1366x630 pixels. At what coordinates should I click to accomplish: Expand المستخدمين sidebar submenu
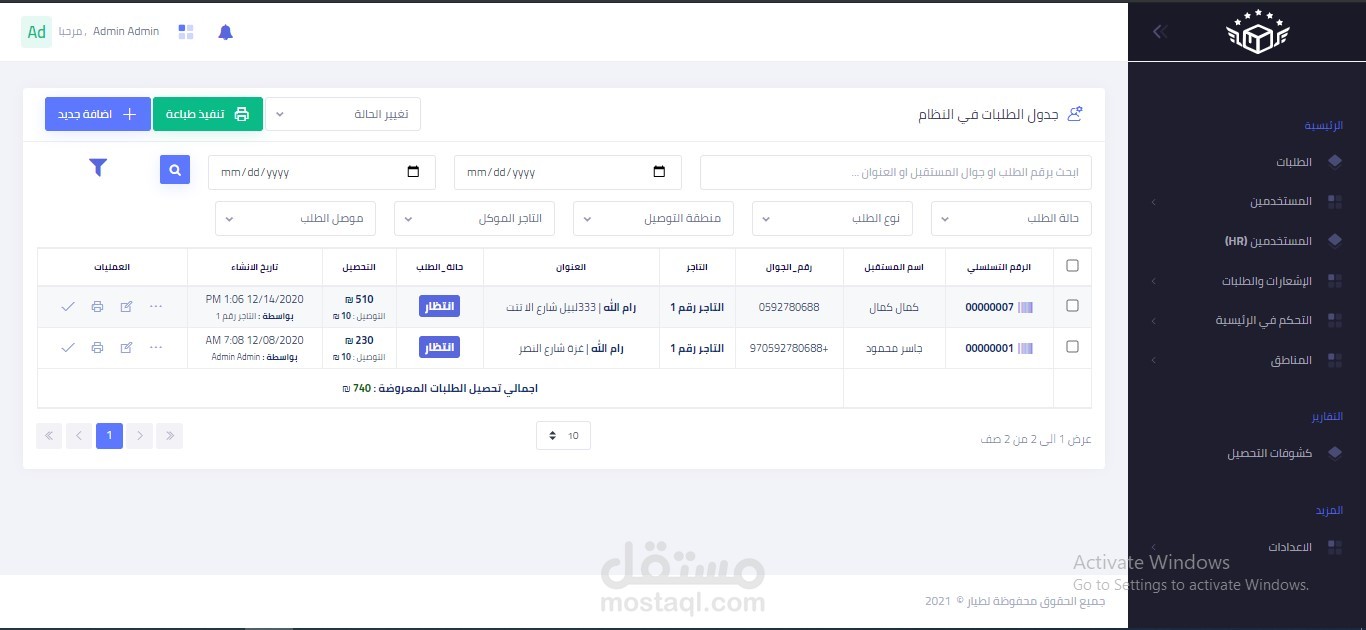click(x=1246, y=201)
